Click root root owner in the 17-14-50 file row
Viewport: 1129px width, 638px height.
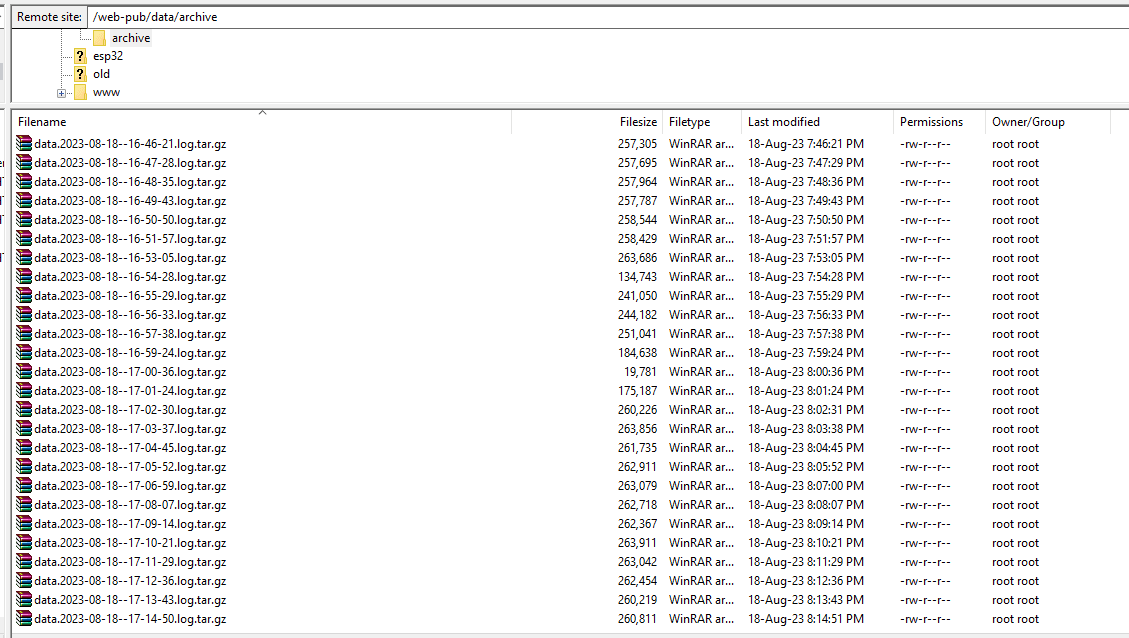[1015, 619]
